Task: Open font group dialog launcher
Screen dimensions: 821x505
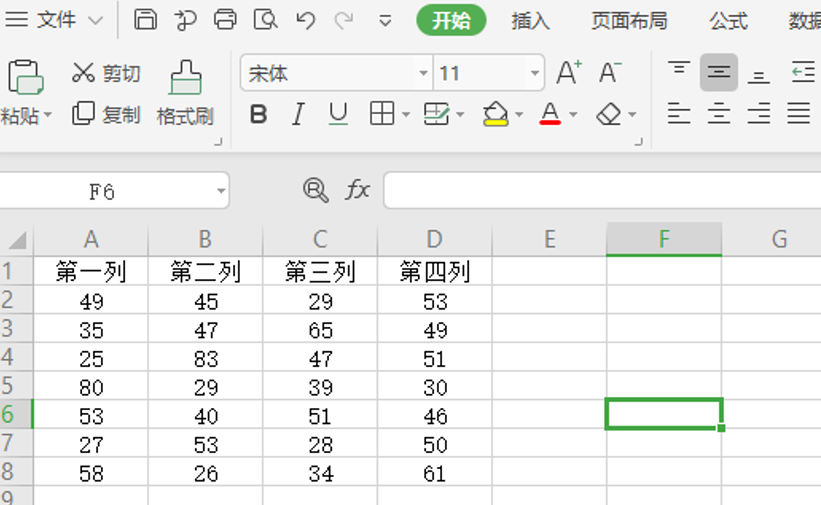Action: tap(638, 141)
